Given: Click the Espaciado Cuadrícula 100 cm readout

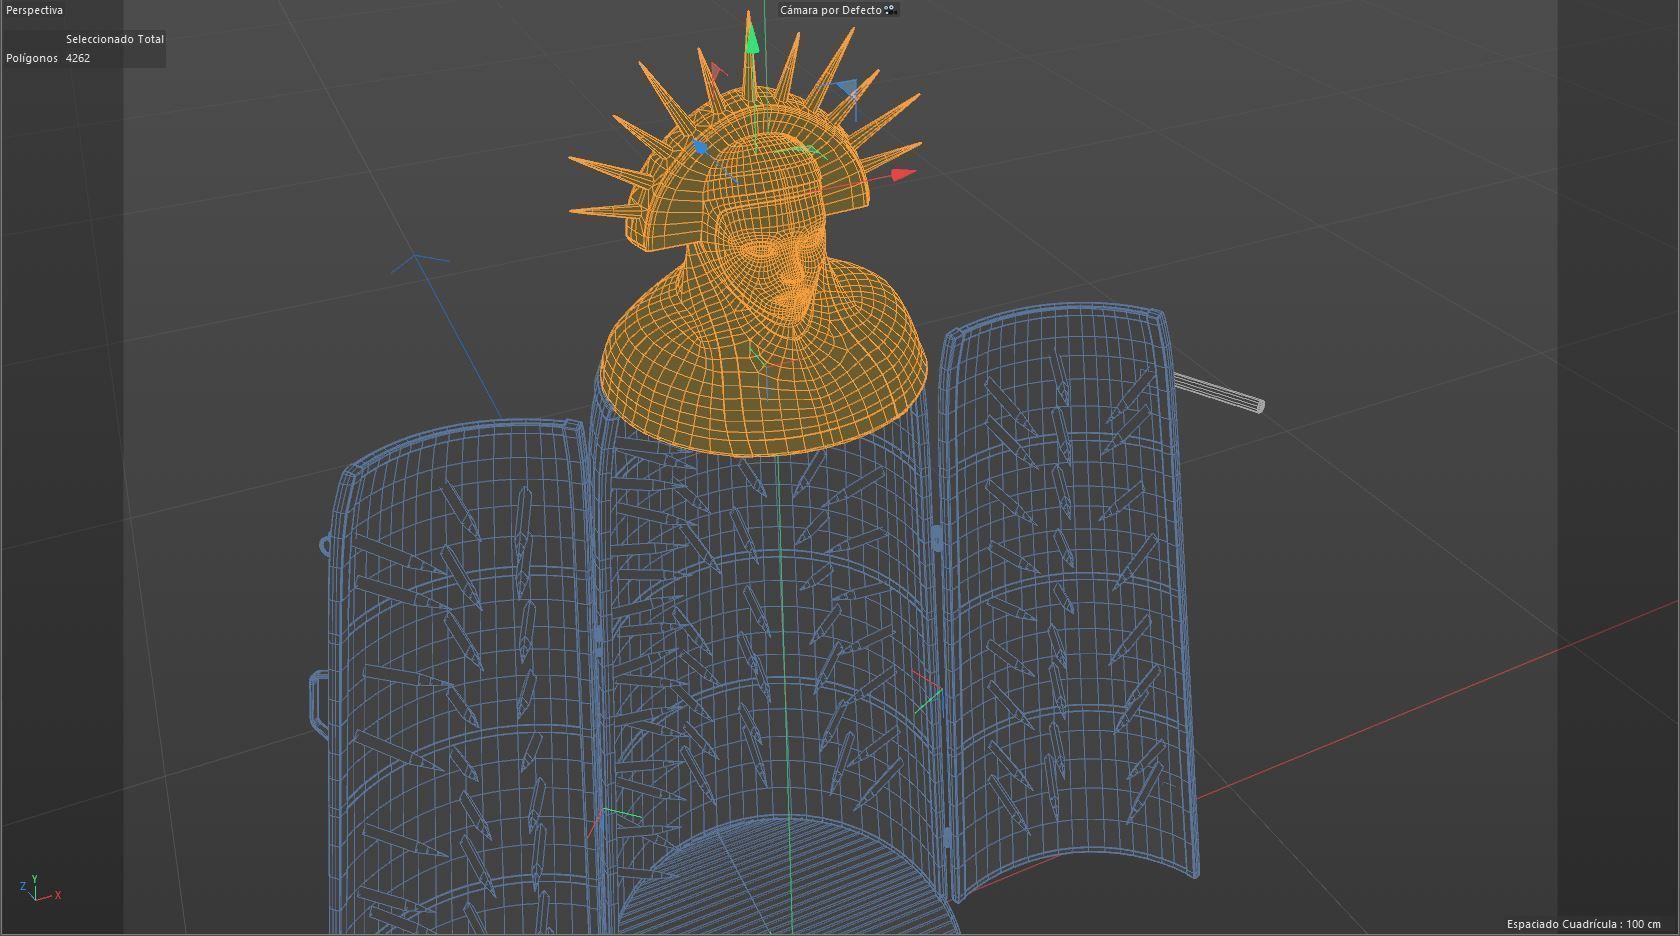Looking at the screenshot, I should coord(1584,924).
